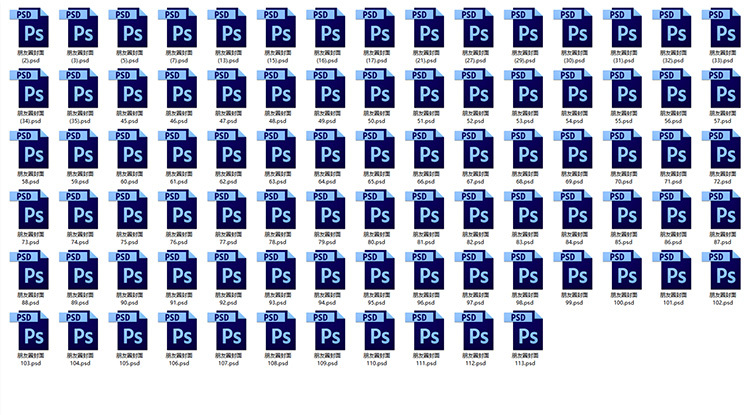Select the PSD icon above 62.psd

pos(227,149)
